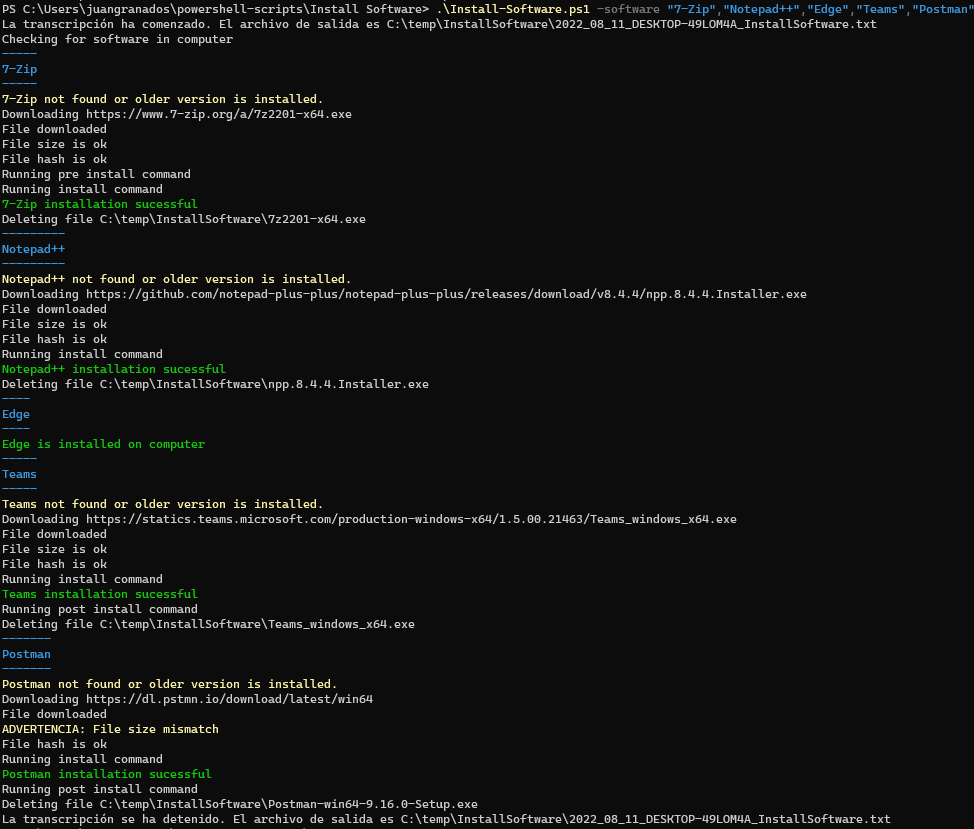
Task: Click 'La transcripción se ha detenido' line
Action: 446,819
